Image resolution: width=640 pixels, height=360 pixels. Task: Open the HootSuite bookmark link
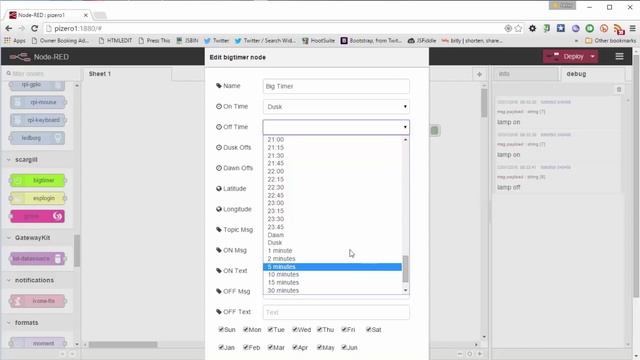tap(318, 41)
